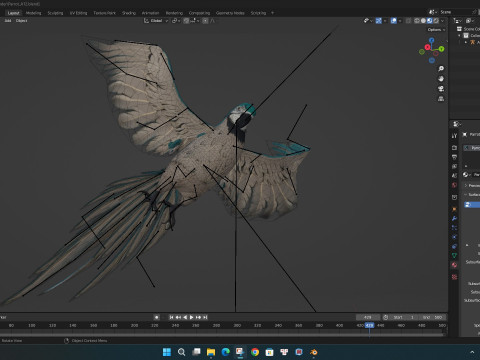Open the Physics properties tab
This screenshot has height=360, width=480.
pos(454,237)
